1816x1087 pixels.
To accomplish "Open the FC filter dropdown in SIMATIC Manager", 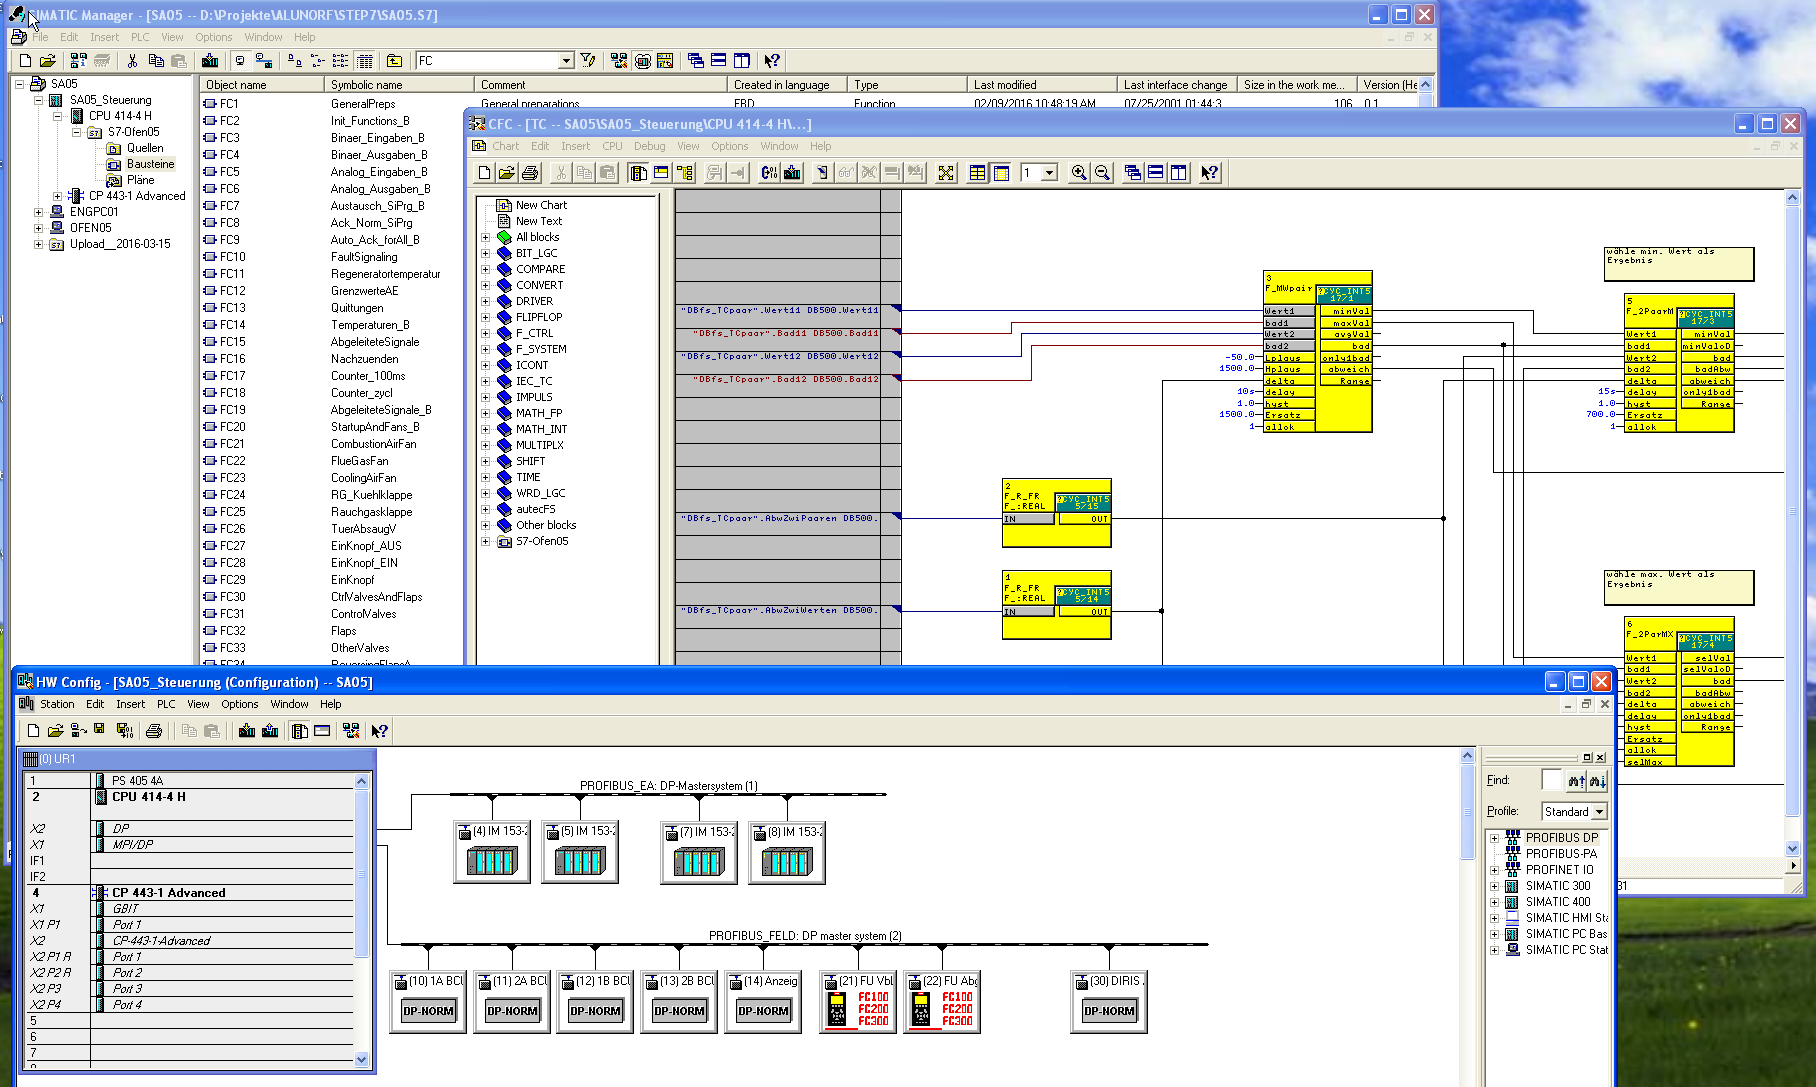I will (566, 61).
